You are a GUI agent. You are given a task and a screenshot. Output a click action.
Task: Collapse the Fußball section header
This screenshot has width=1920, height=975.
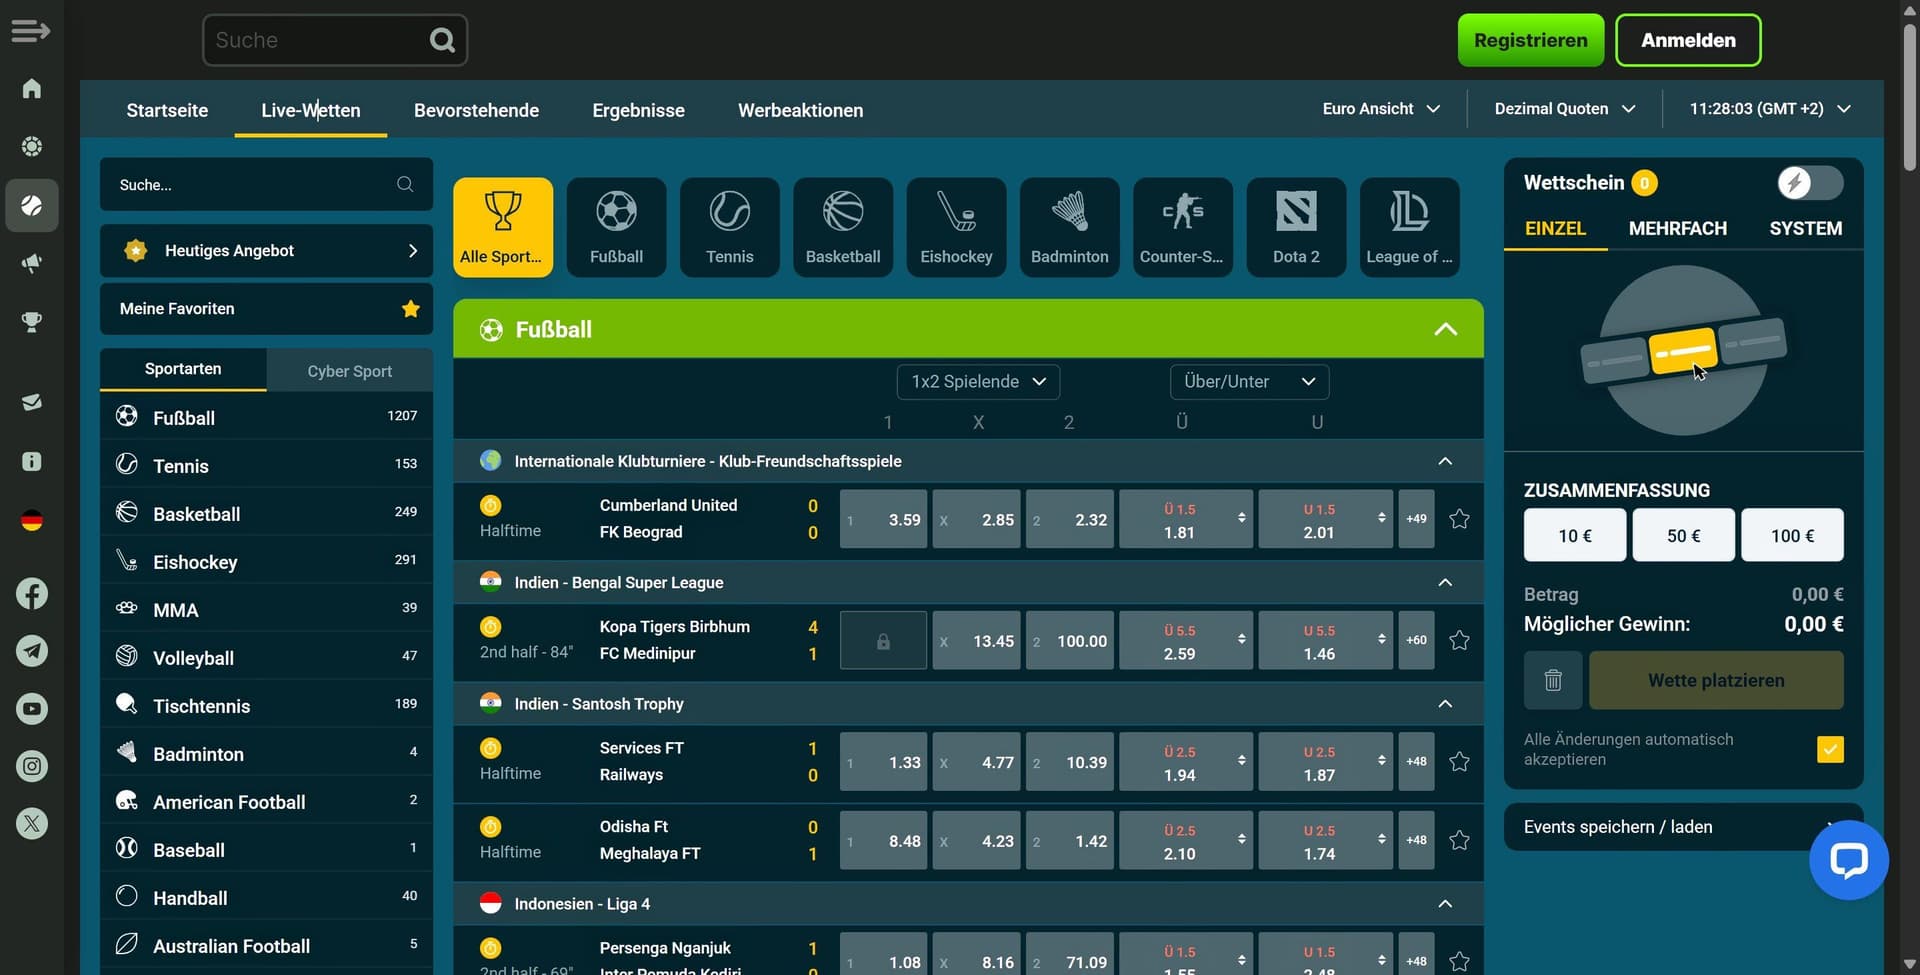click(1445, 329)
